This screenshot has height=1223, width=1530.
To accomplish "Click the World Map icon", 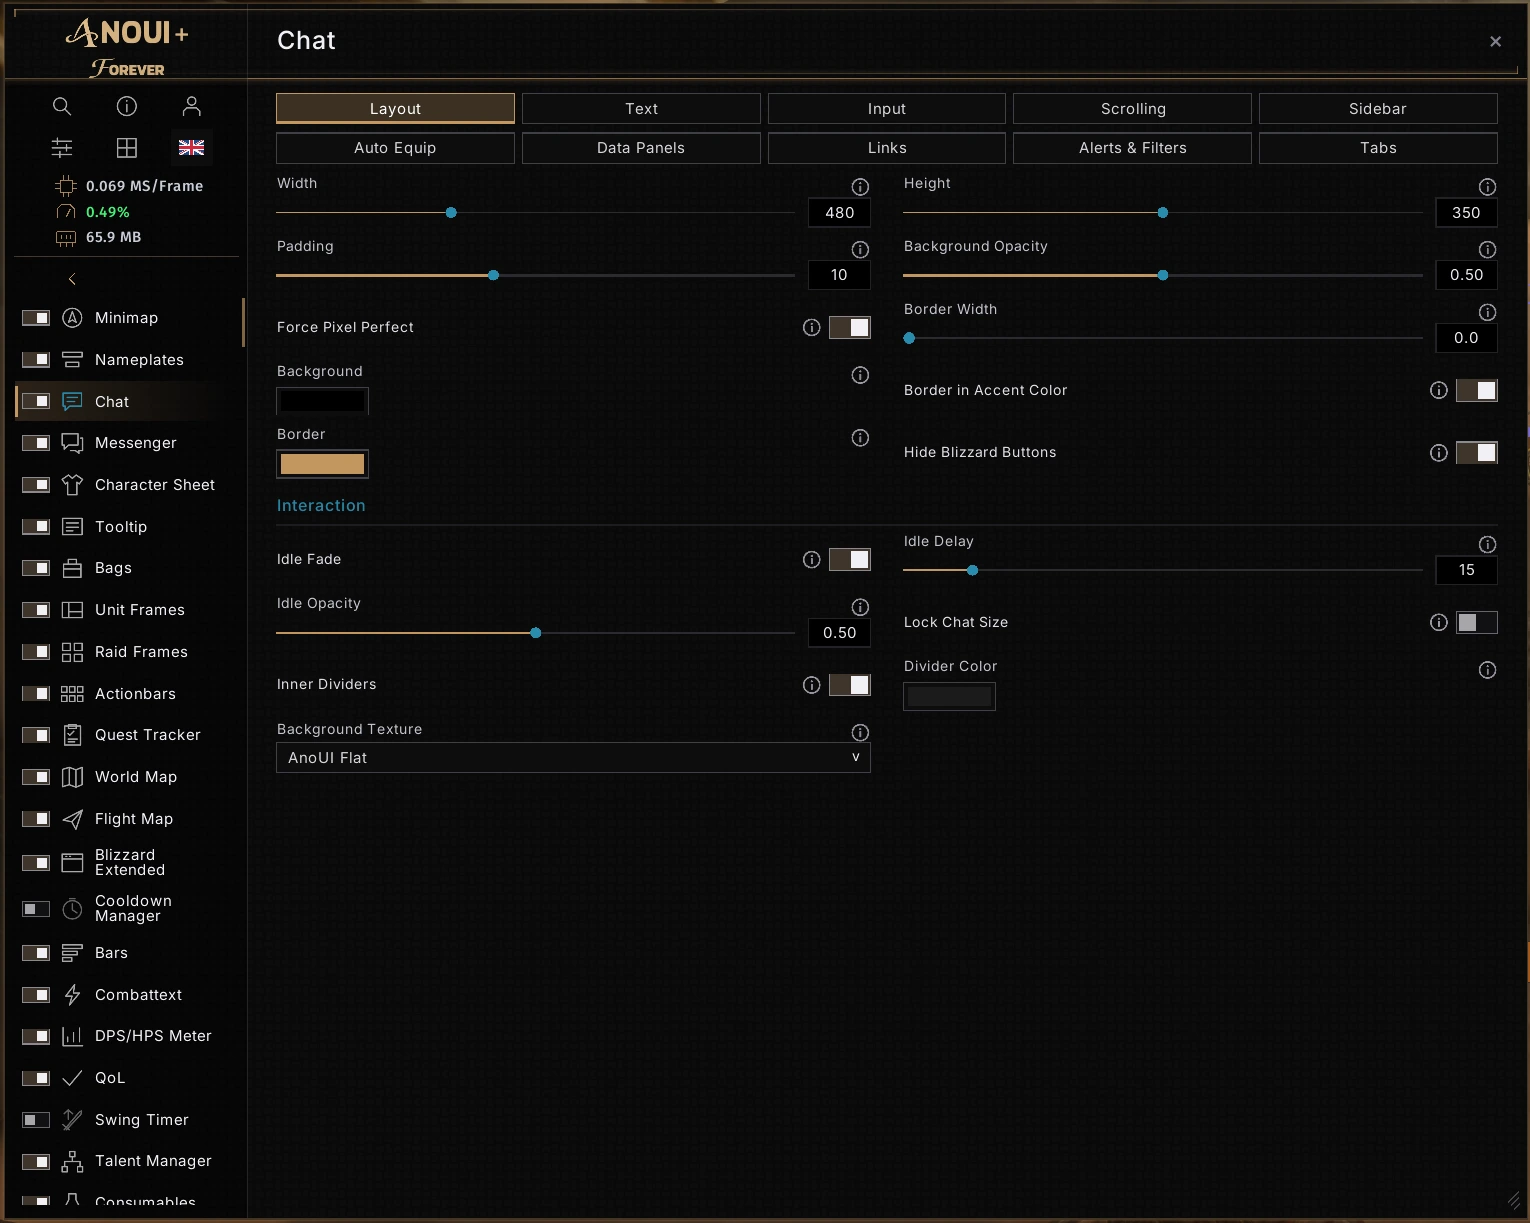I will coord(72,777).
